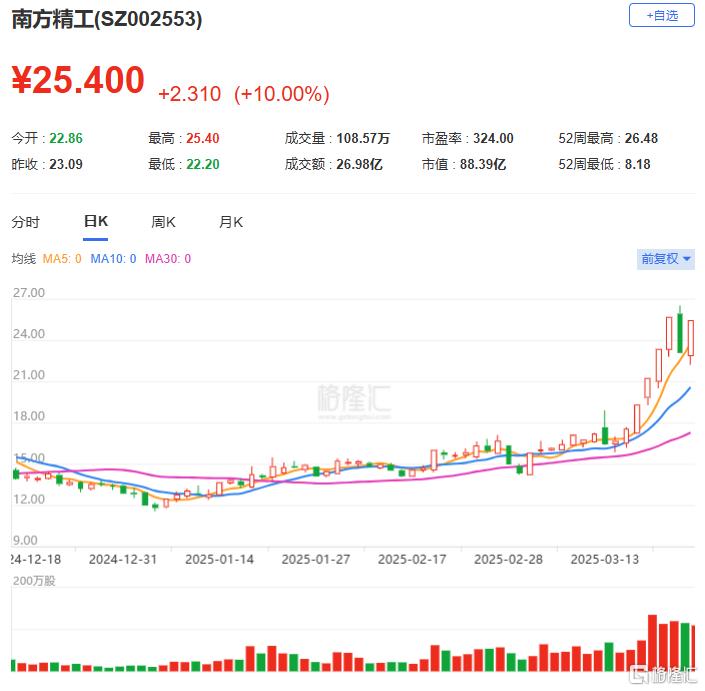Click the 均线 moving average label
This screenshot has width=705, height=691.
(23, 259)
